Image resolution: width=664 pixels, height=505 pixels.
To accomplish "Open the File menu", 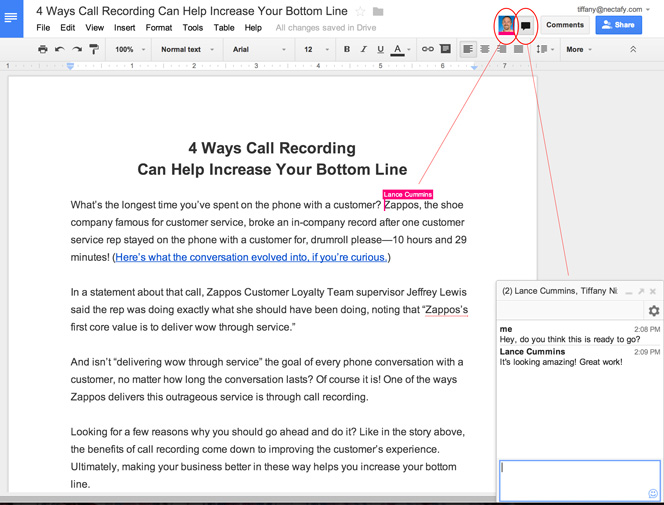I will pyautogui.click(x=43, y=28).
